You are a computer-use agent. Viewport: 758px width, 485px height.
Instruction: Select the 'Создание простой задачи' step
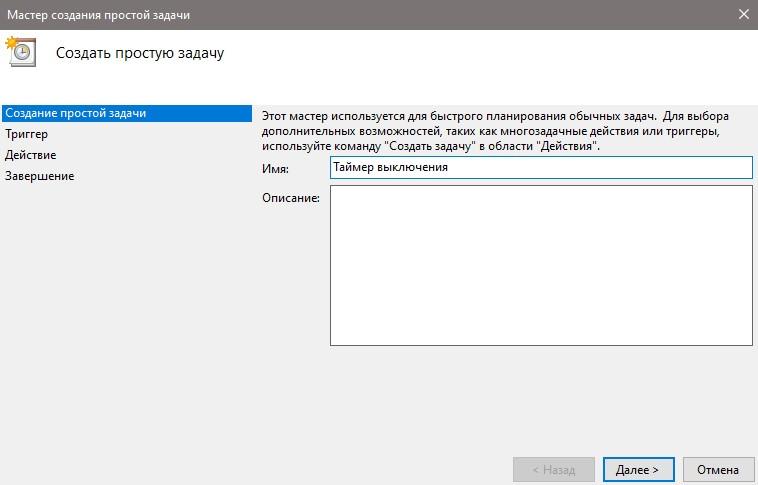(x=126, y=113)
